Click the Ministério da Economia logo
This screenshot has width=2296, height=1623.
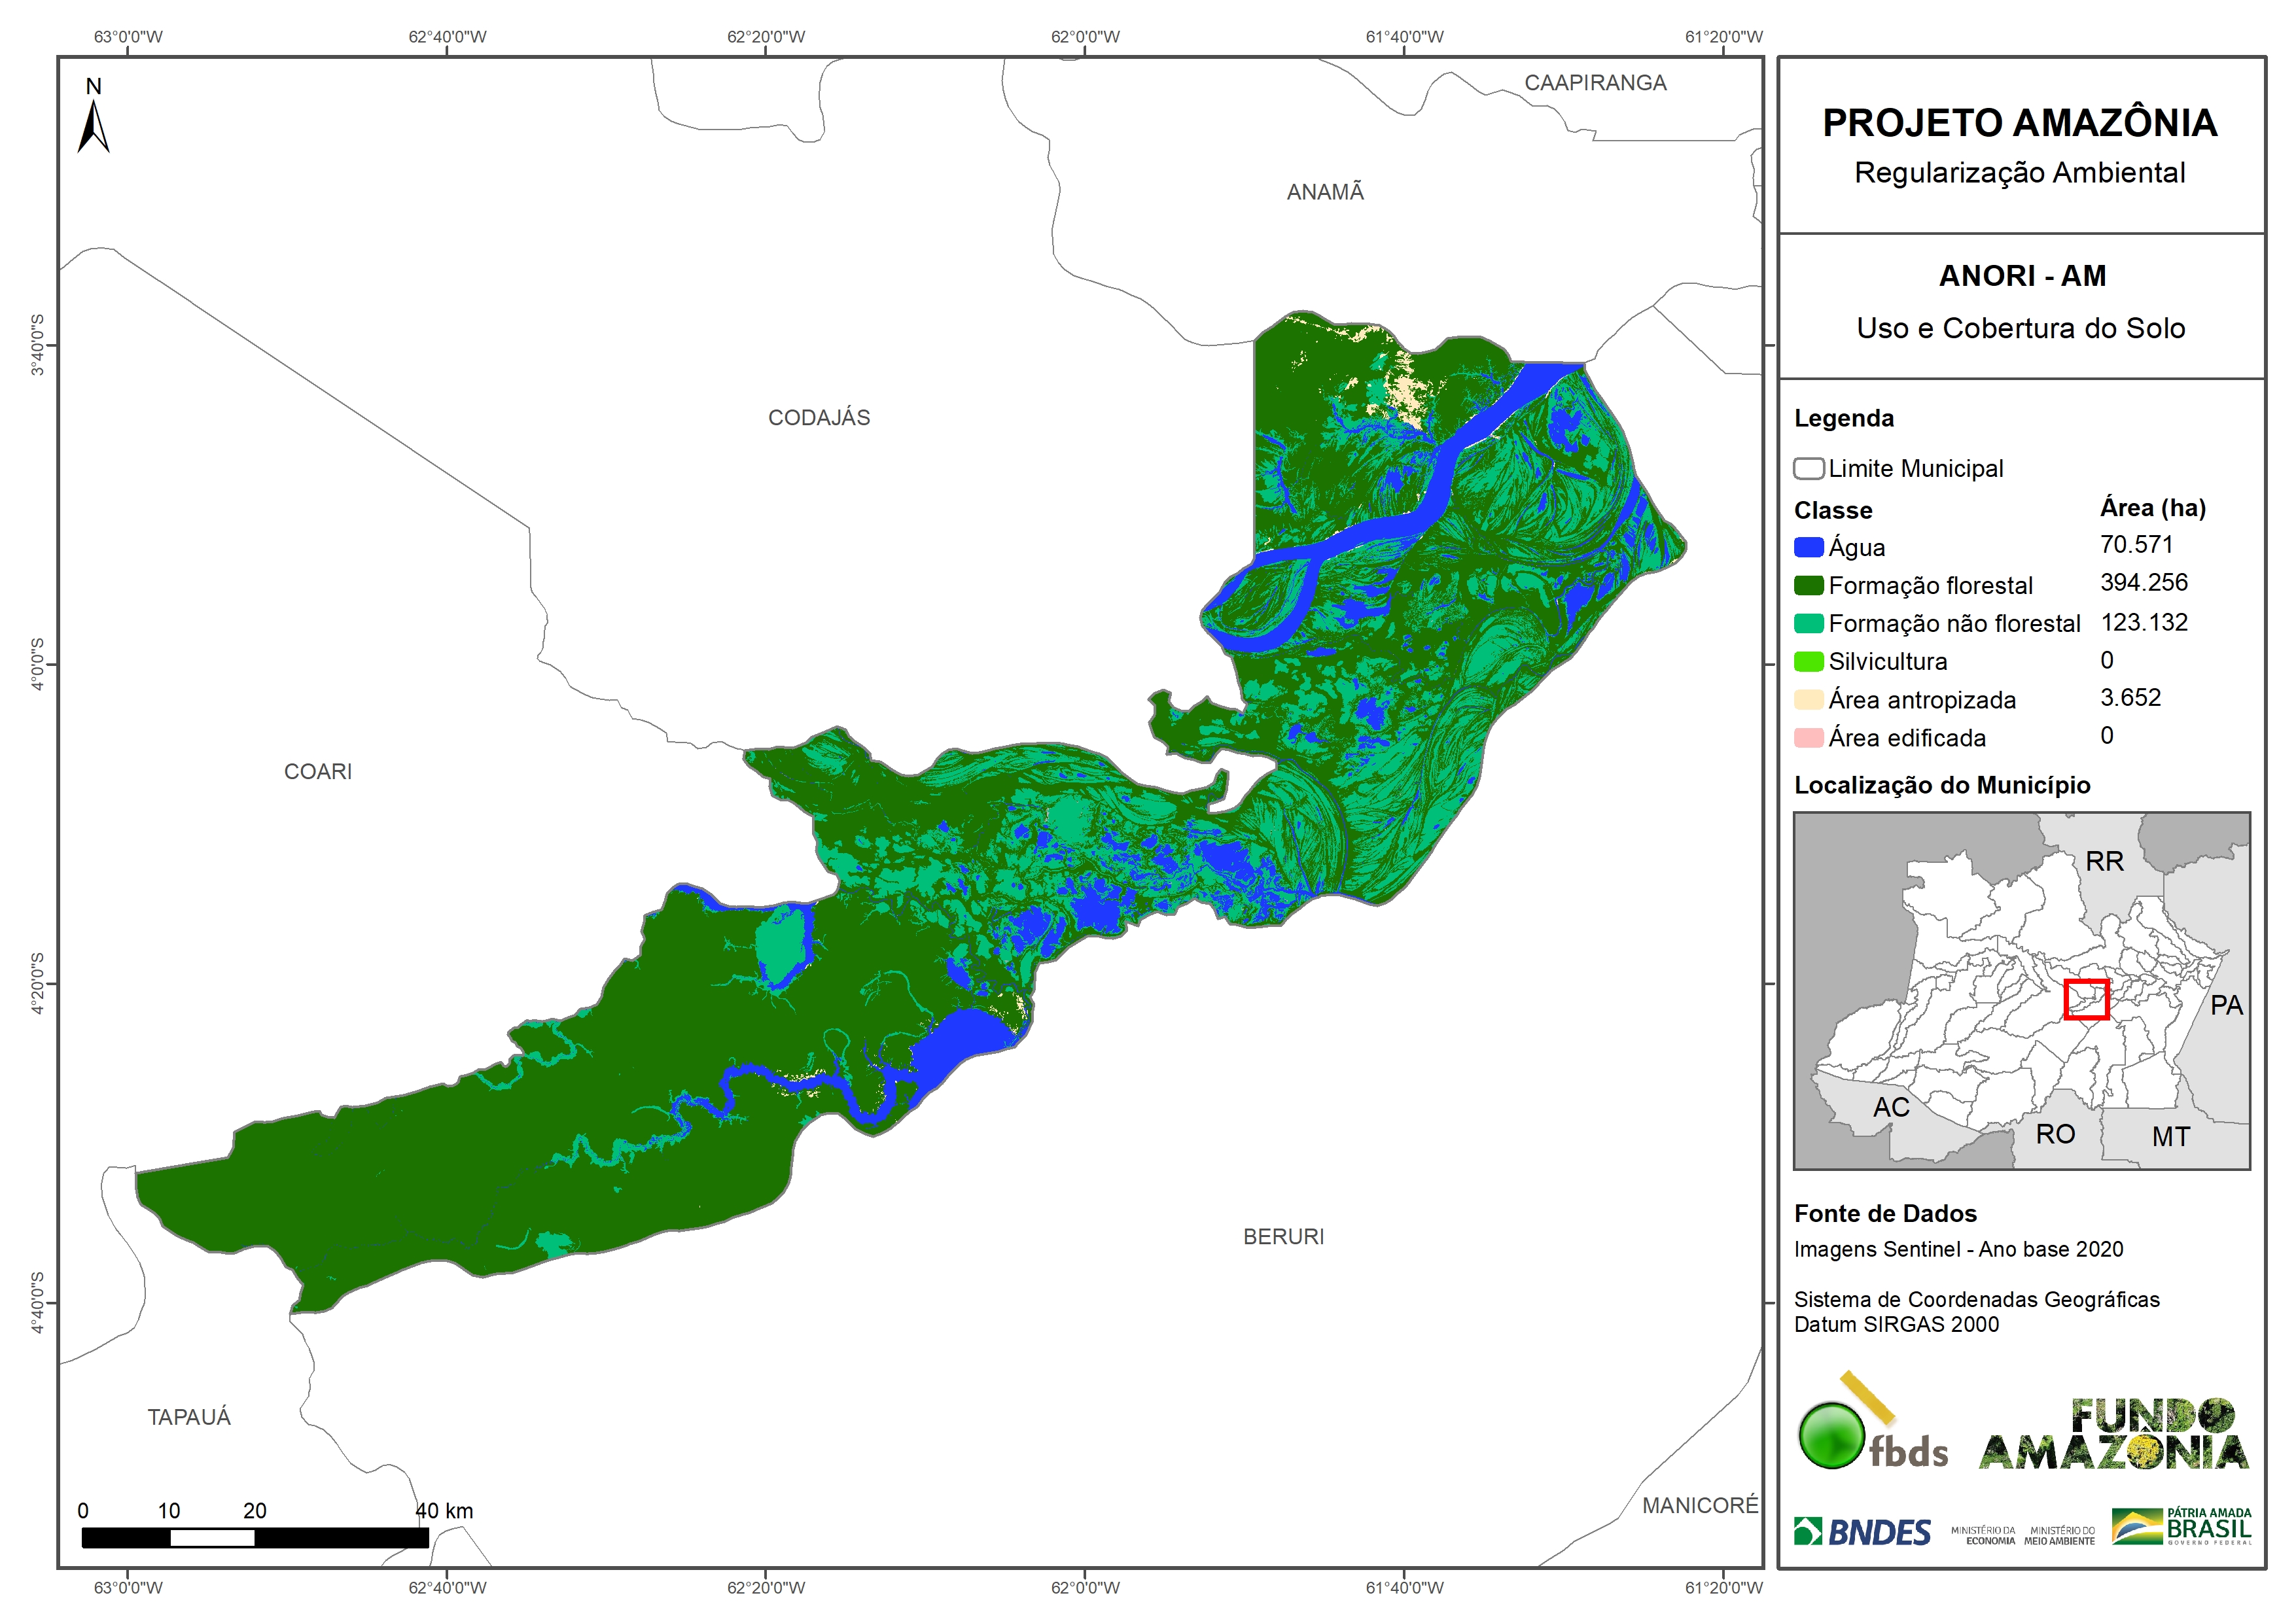click(x=1983, y=1535)
